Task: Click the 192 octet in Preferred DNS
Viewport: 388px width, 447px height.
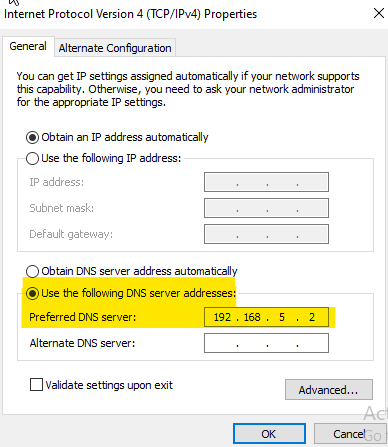Action: click(x=222, y=317)
